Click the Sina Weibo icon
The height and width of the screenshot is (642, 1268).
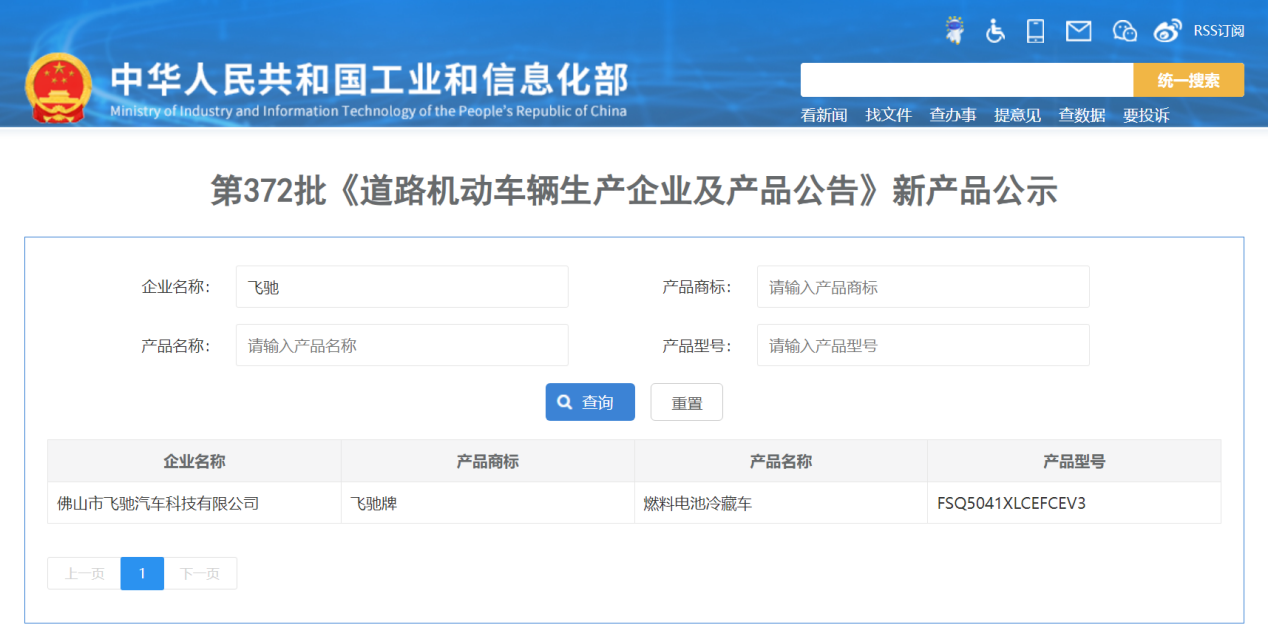click(1167, 30)
